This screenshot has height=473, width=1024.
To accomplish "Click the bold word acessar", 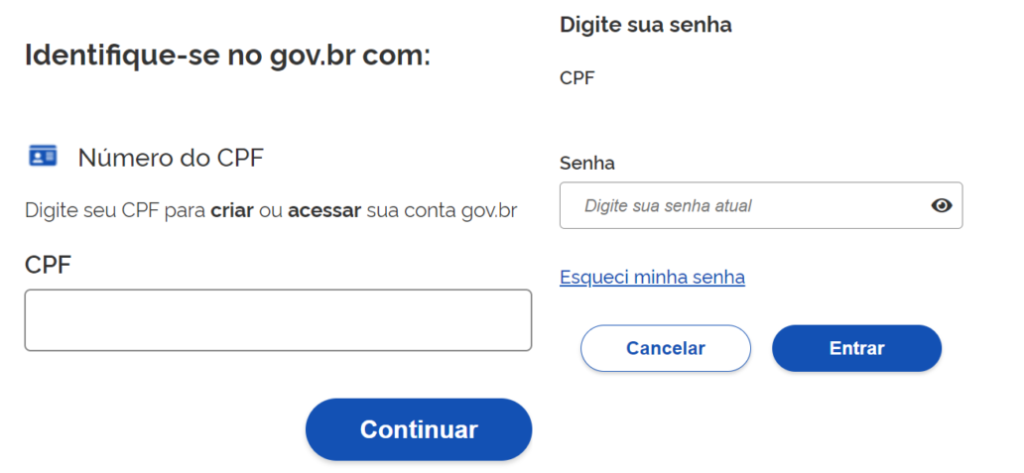I will pos(325,211).
